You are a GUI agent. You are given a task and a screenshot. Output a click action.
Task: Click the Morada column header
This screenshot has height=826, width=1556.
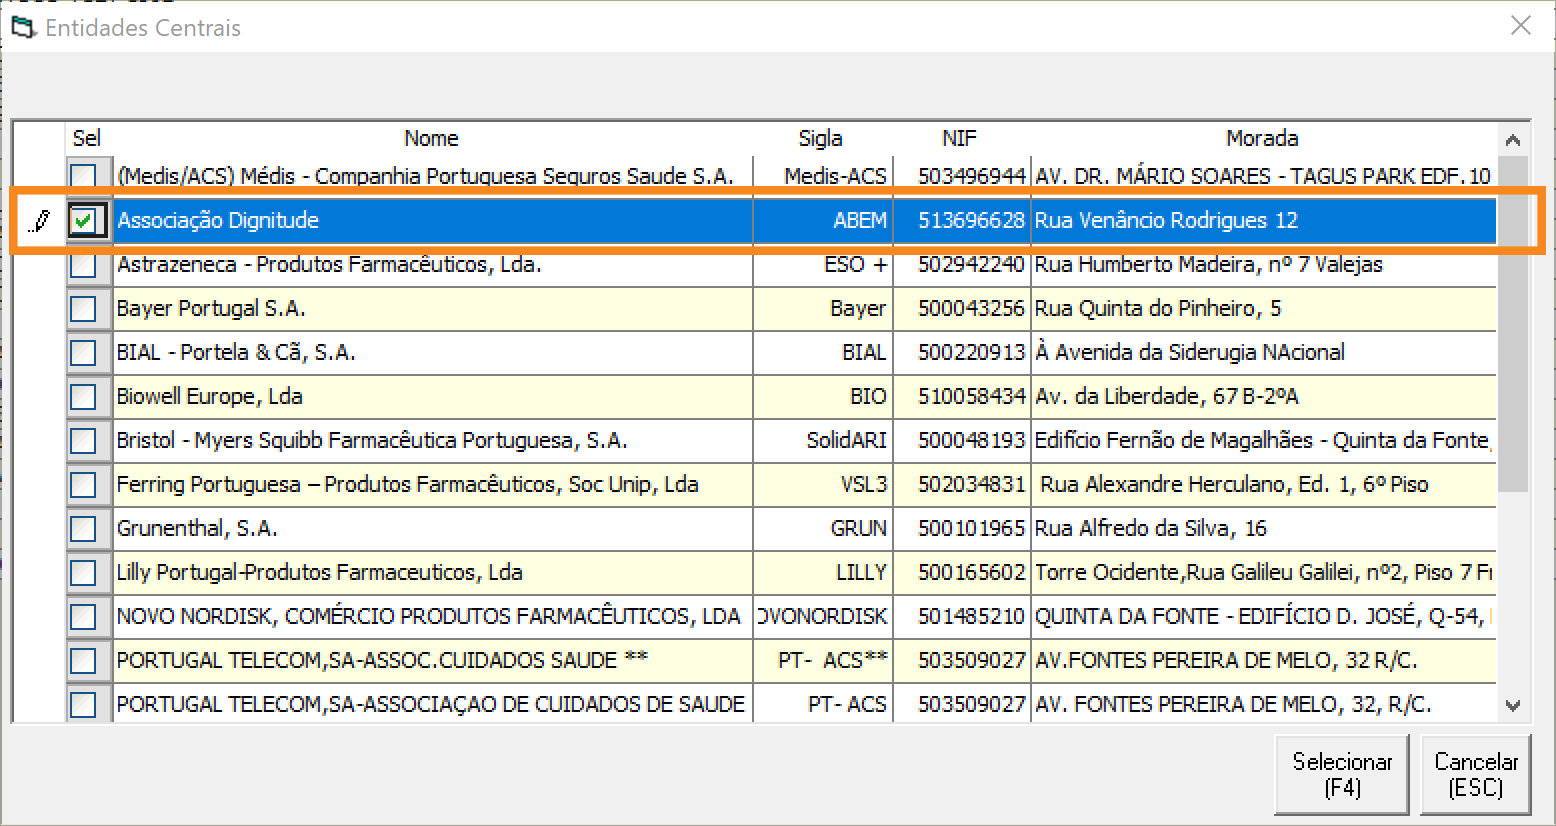1262,138
